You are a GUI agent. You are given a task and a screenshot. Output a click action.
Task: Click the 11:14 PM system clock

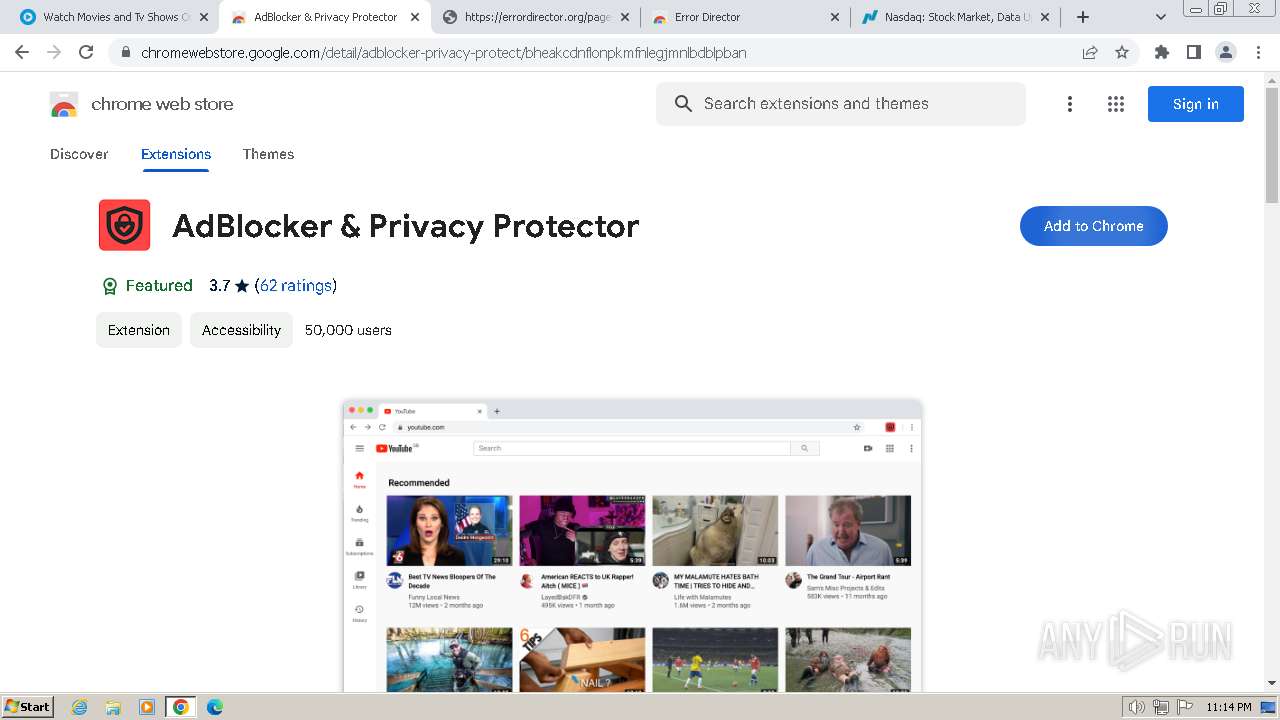(x=1229, y=707)
